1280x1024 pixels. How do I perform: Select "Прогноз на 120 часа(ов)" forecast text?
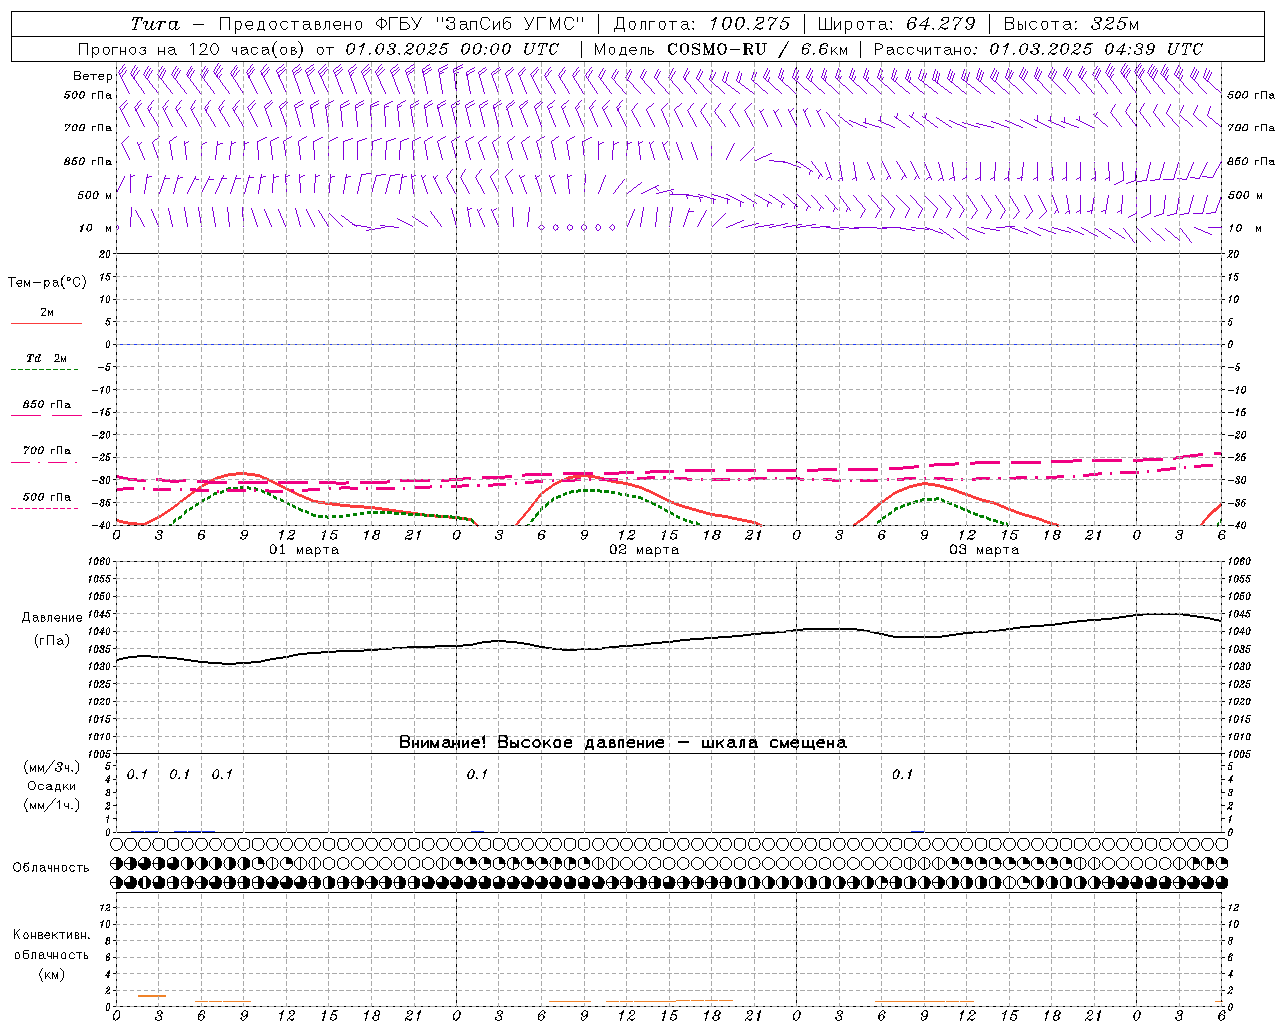click(x=193, y=49)
